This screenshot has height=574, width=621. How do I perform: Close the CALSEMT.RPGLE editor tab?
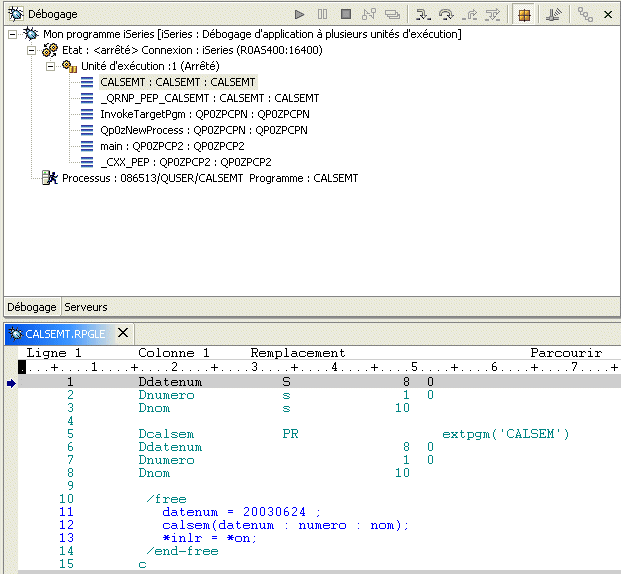[123, 333]
